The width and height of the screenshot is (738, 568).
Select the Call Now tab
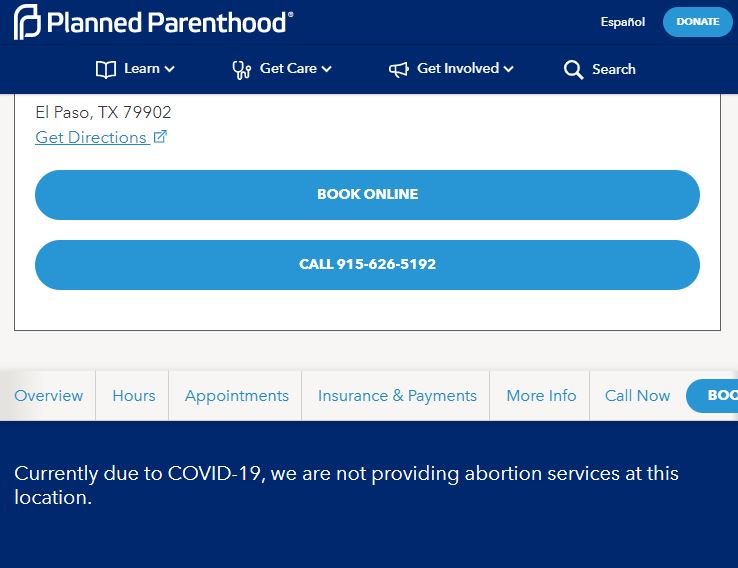click(x=637, y=395)
